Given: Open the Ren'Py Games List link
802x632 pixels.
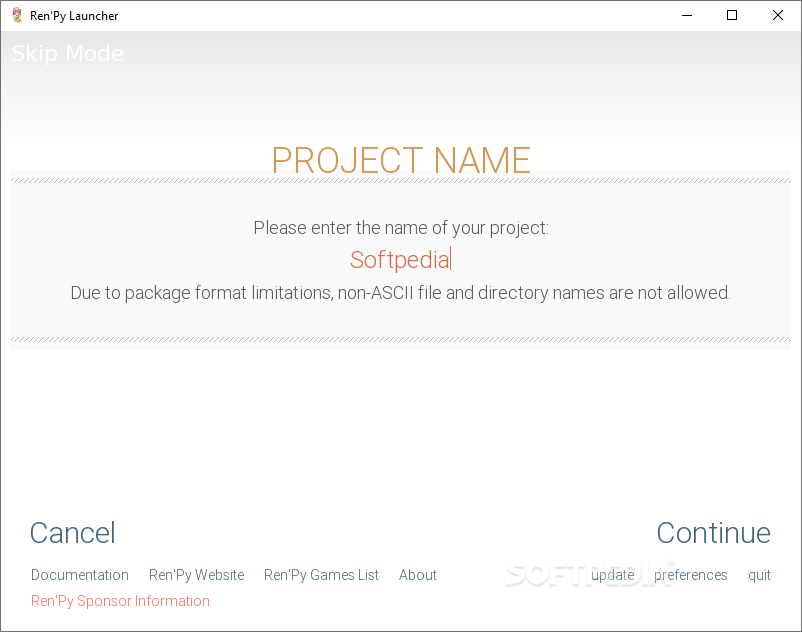Looking at the screenshot, I should coord(321,575).
